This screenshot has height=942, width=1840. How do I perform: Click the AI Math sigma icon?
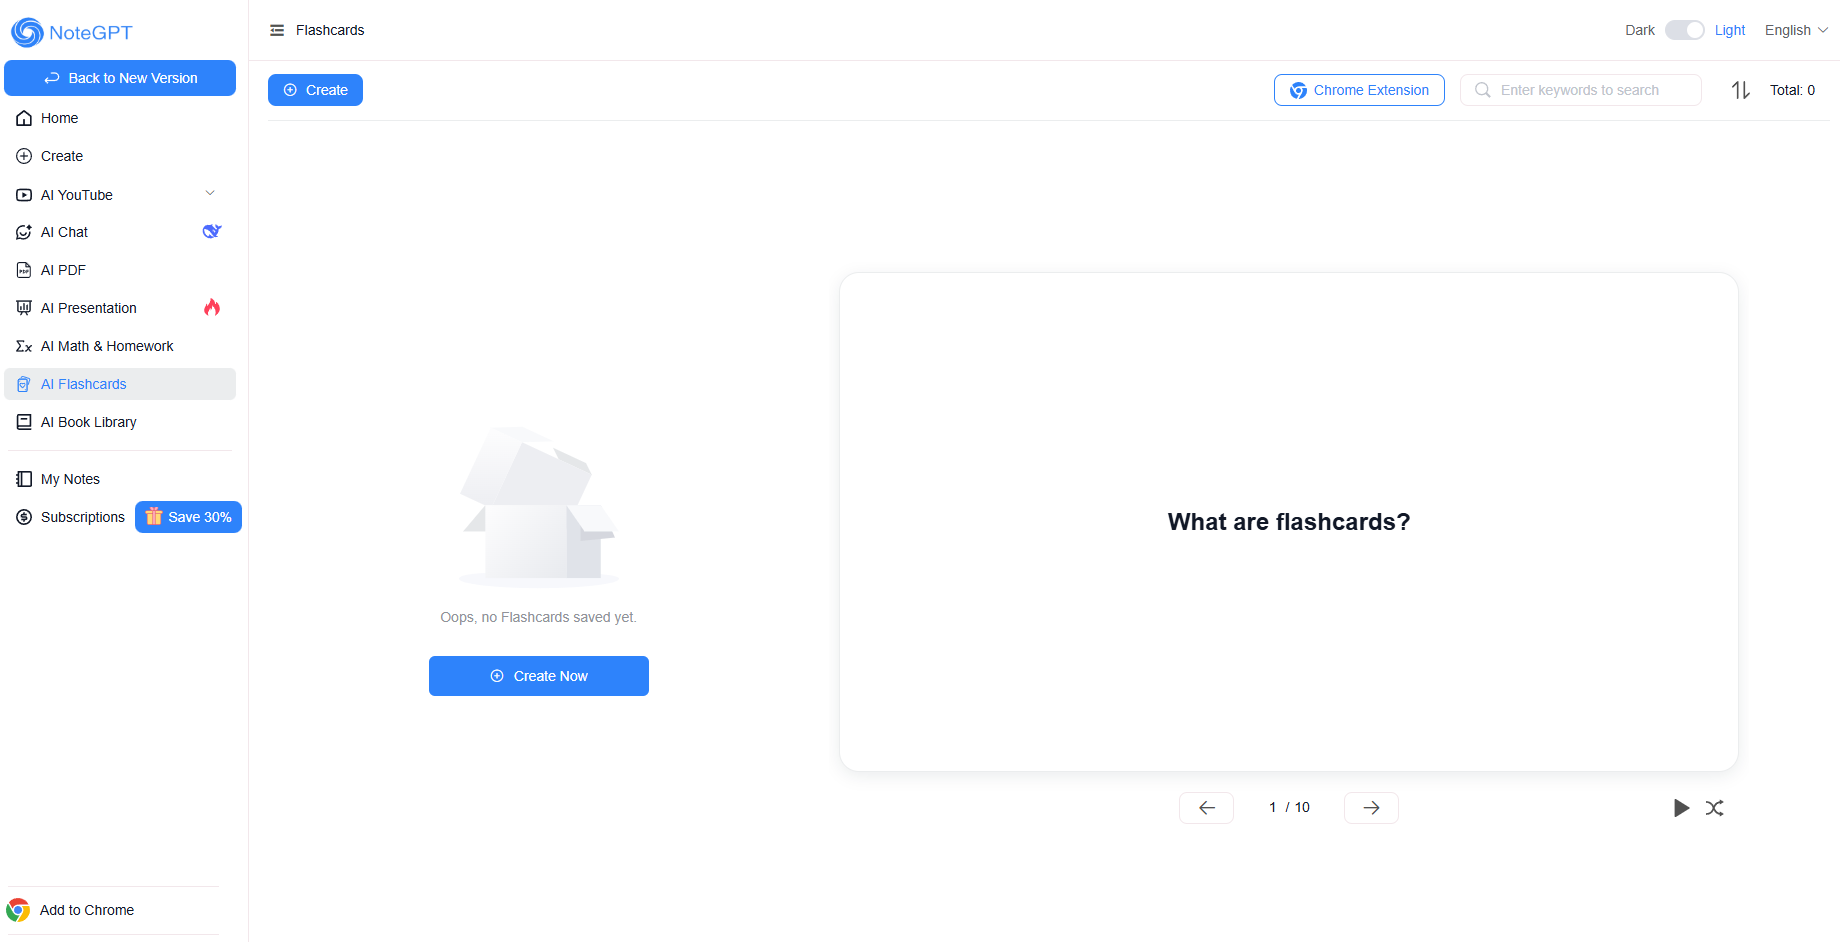point(24,346)
